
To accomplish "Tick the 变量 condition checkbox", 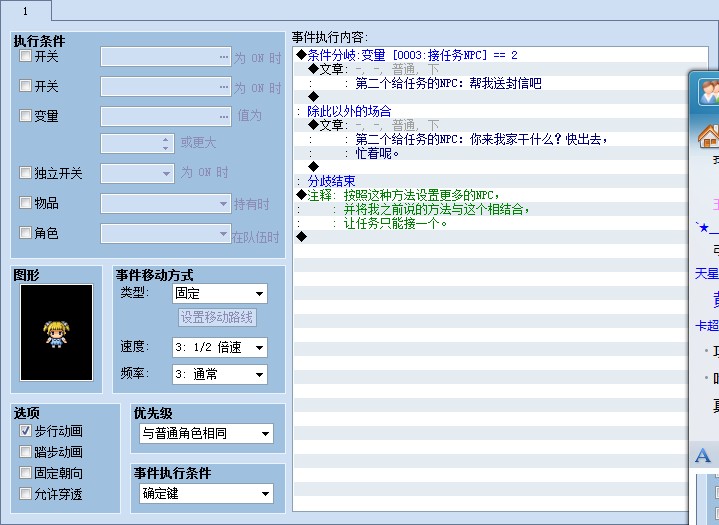I will click(25, 116).
